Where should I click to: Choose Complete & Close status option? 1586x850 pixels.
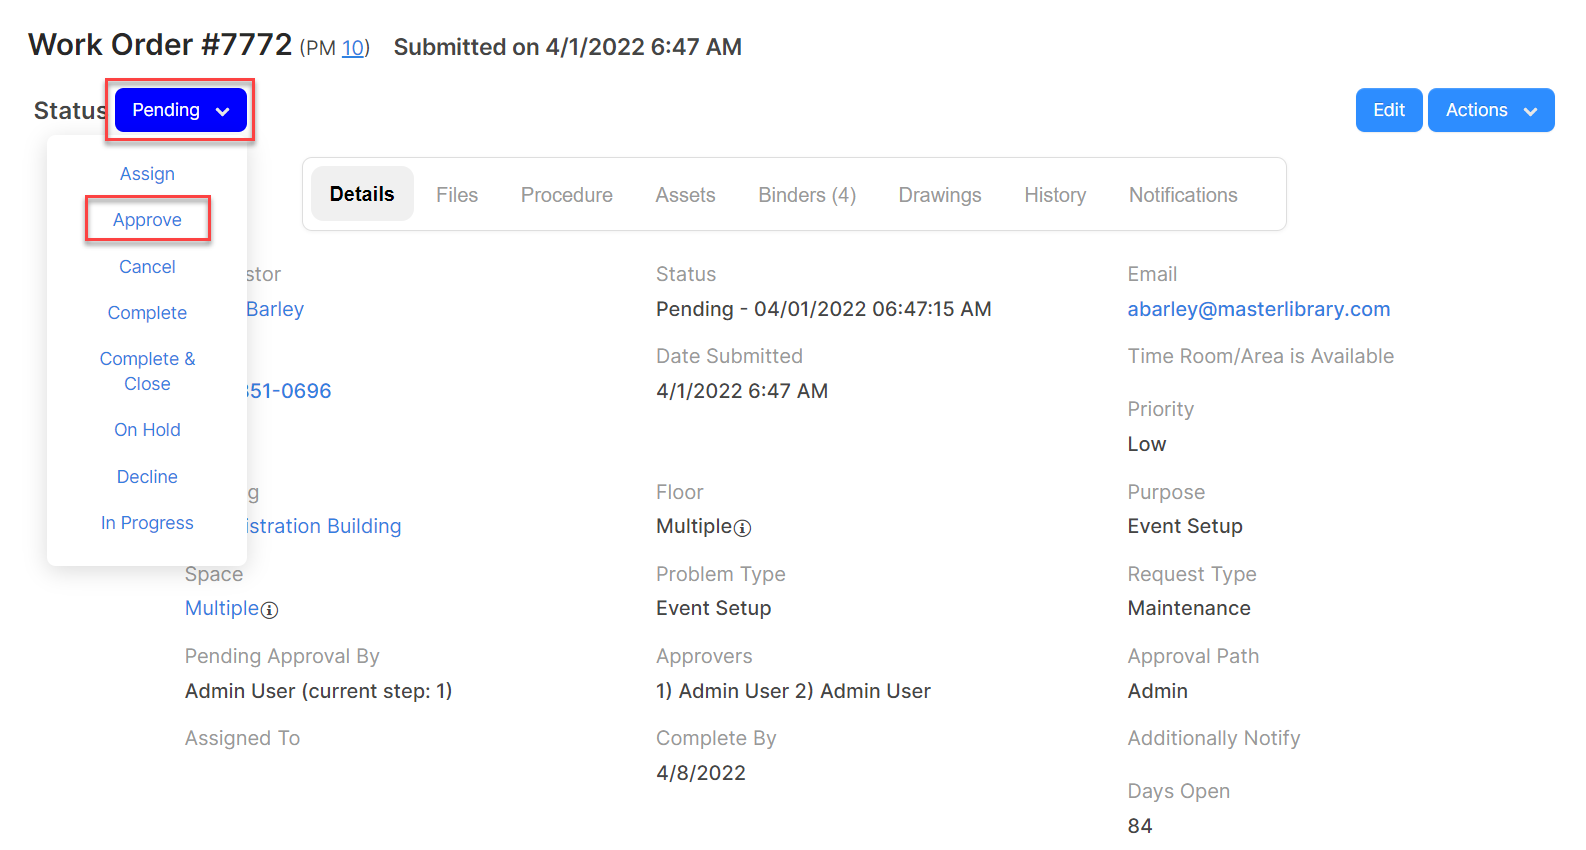coord(147,371)
